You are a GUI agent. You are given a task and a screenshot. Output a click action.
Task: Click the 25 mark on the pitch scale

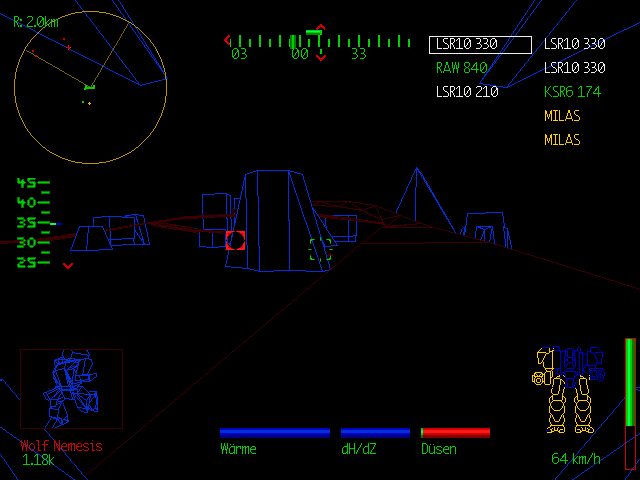27,262
